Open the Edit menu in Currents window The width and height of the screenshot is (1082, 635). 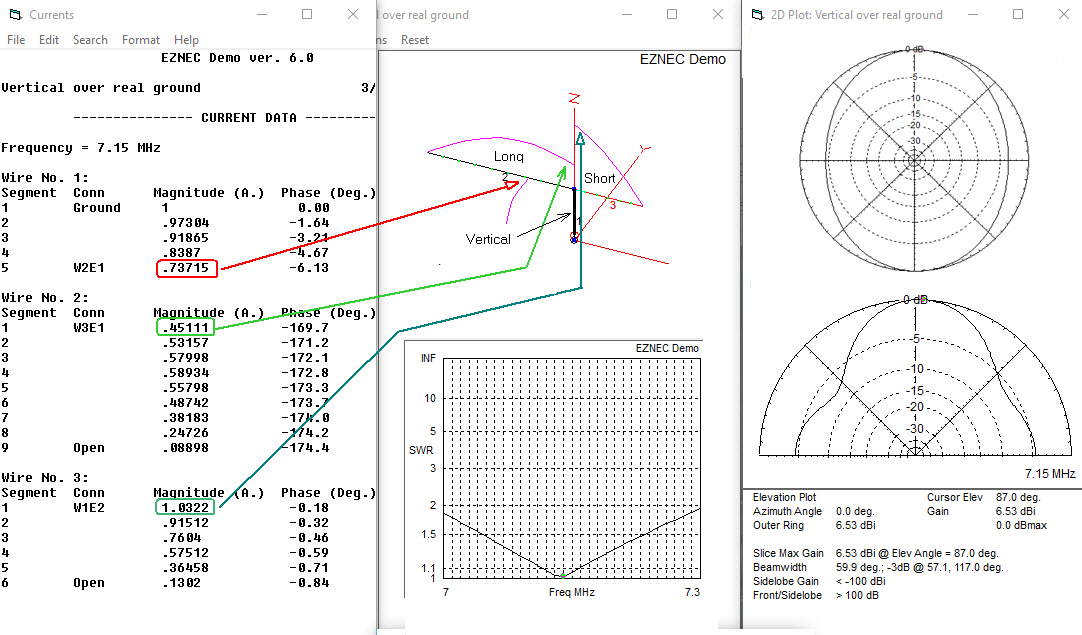(49, 40)
